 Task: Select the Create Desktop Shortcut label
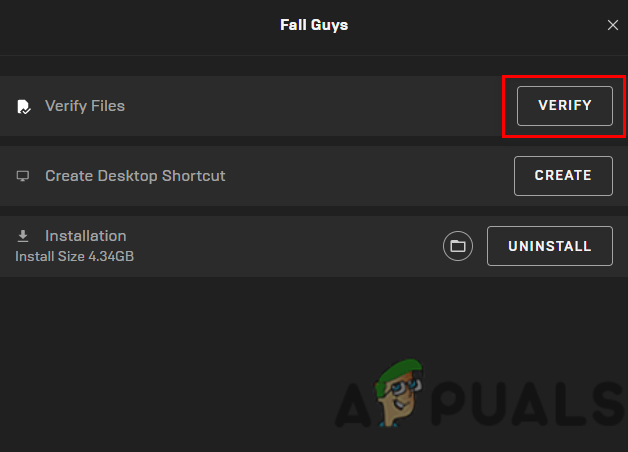(x=135, y=176)
